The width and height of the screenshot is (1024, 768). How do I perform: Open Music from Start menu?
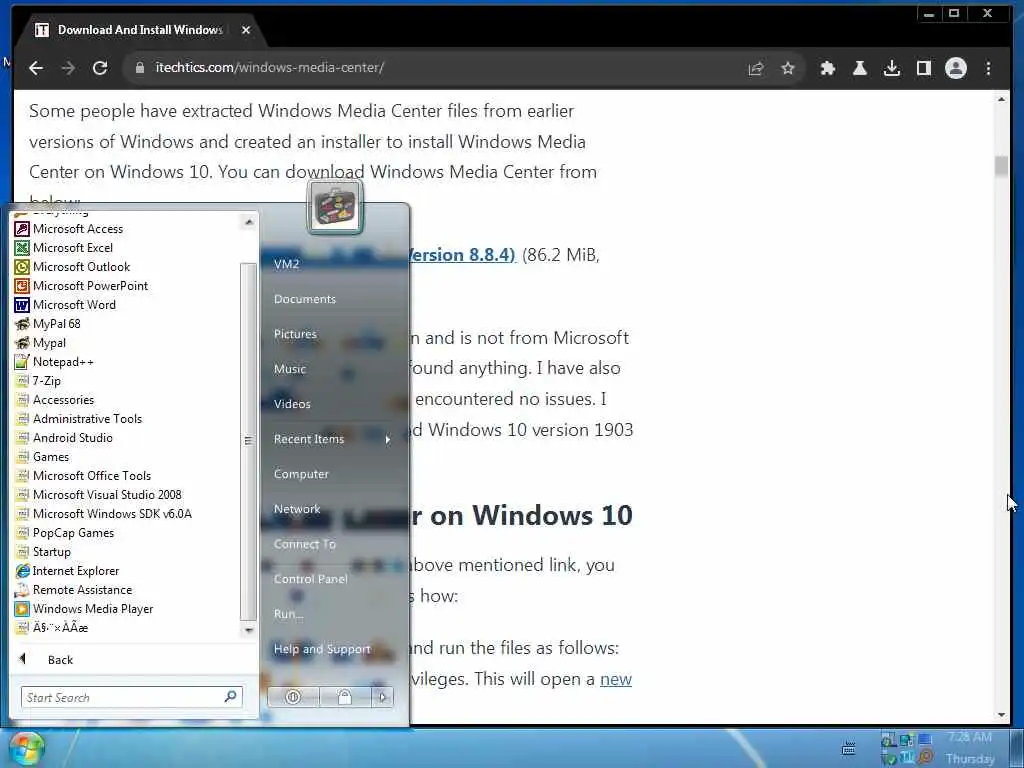click(290, 369)
